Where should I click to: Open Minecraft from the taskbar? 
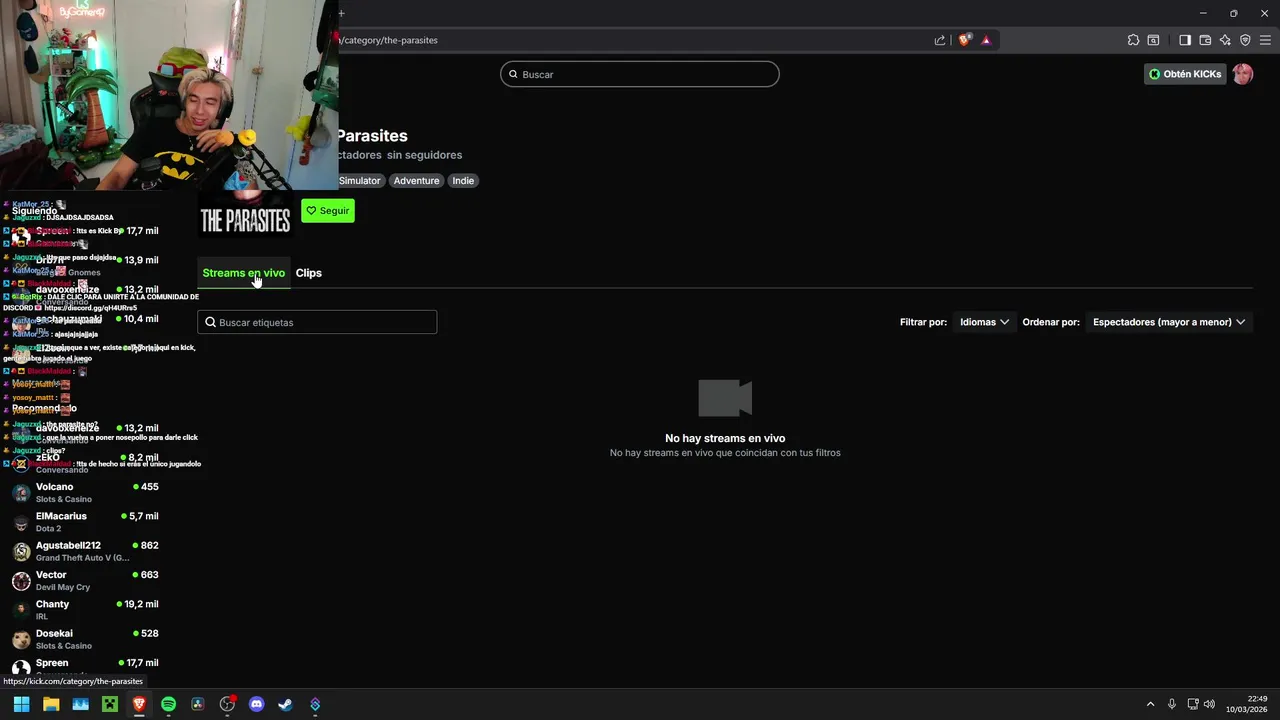tap(110, 704)
